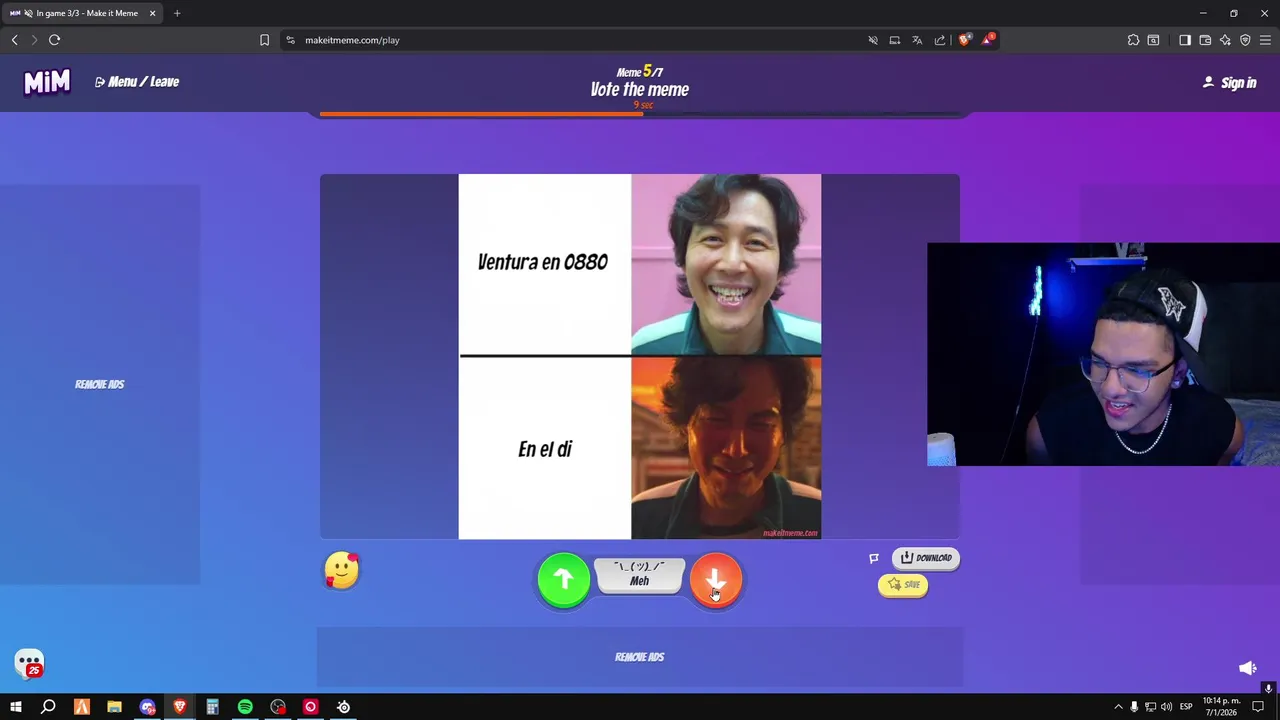Screen dimensions: 1280x720
Task: Open Brave Rewards triangle icon
Action: [x=988, y=40]
